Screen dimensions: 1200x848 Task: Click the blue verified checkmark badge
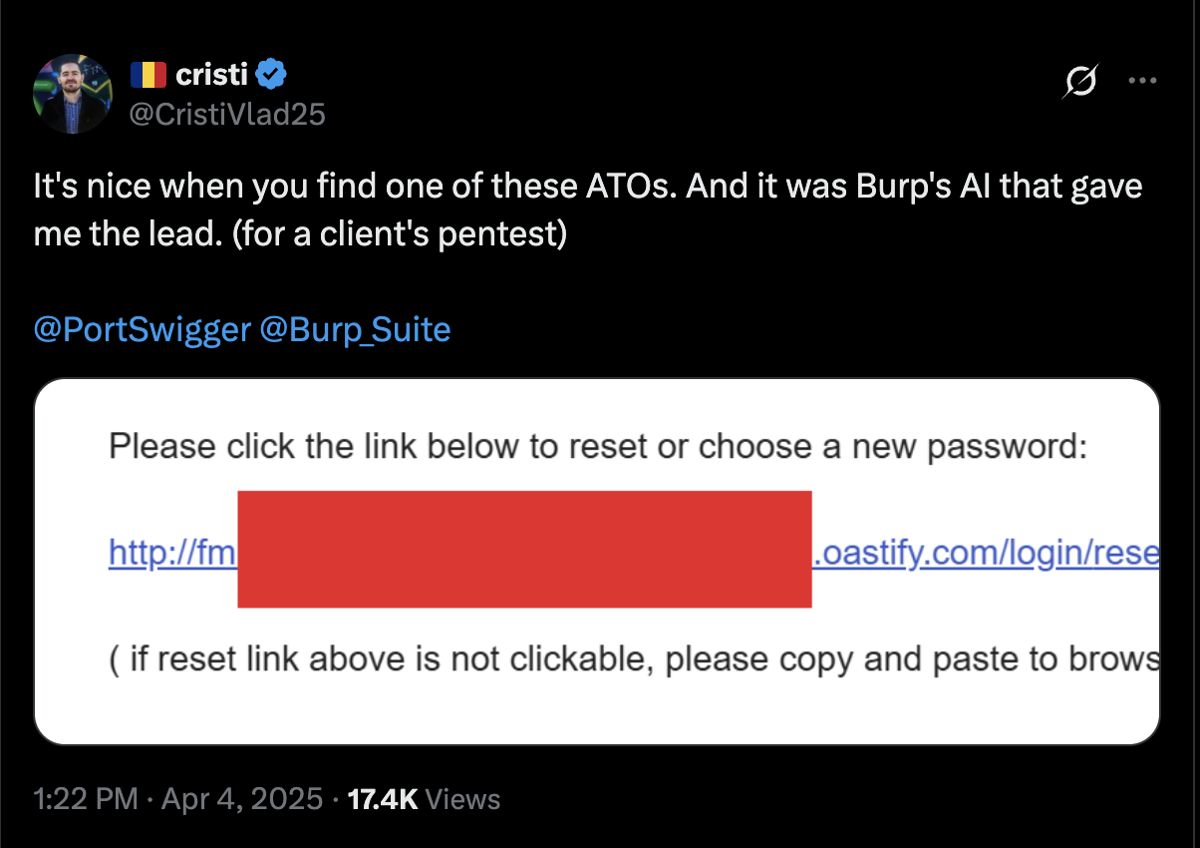coord(271,74)
